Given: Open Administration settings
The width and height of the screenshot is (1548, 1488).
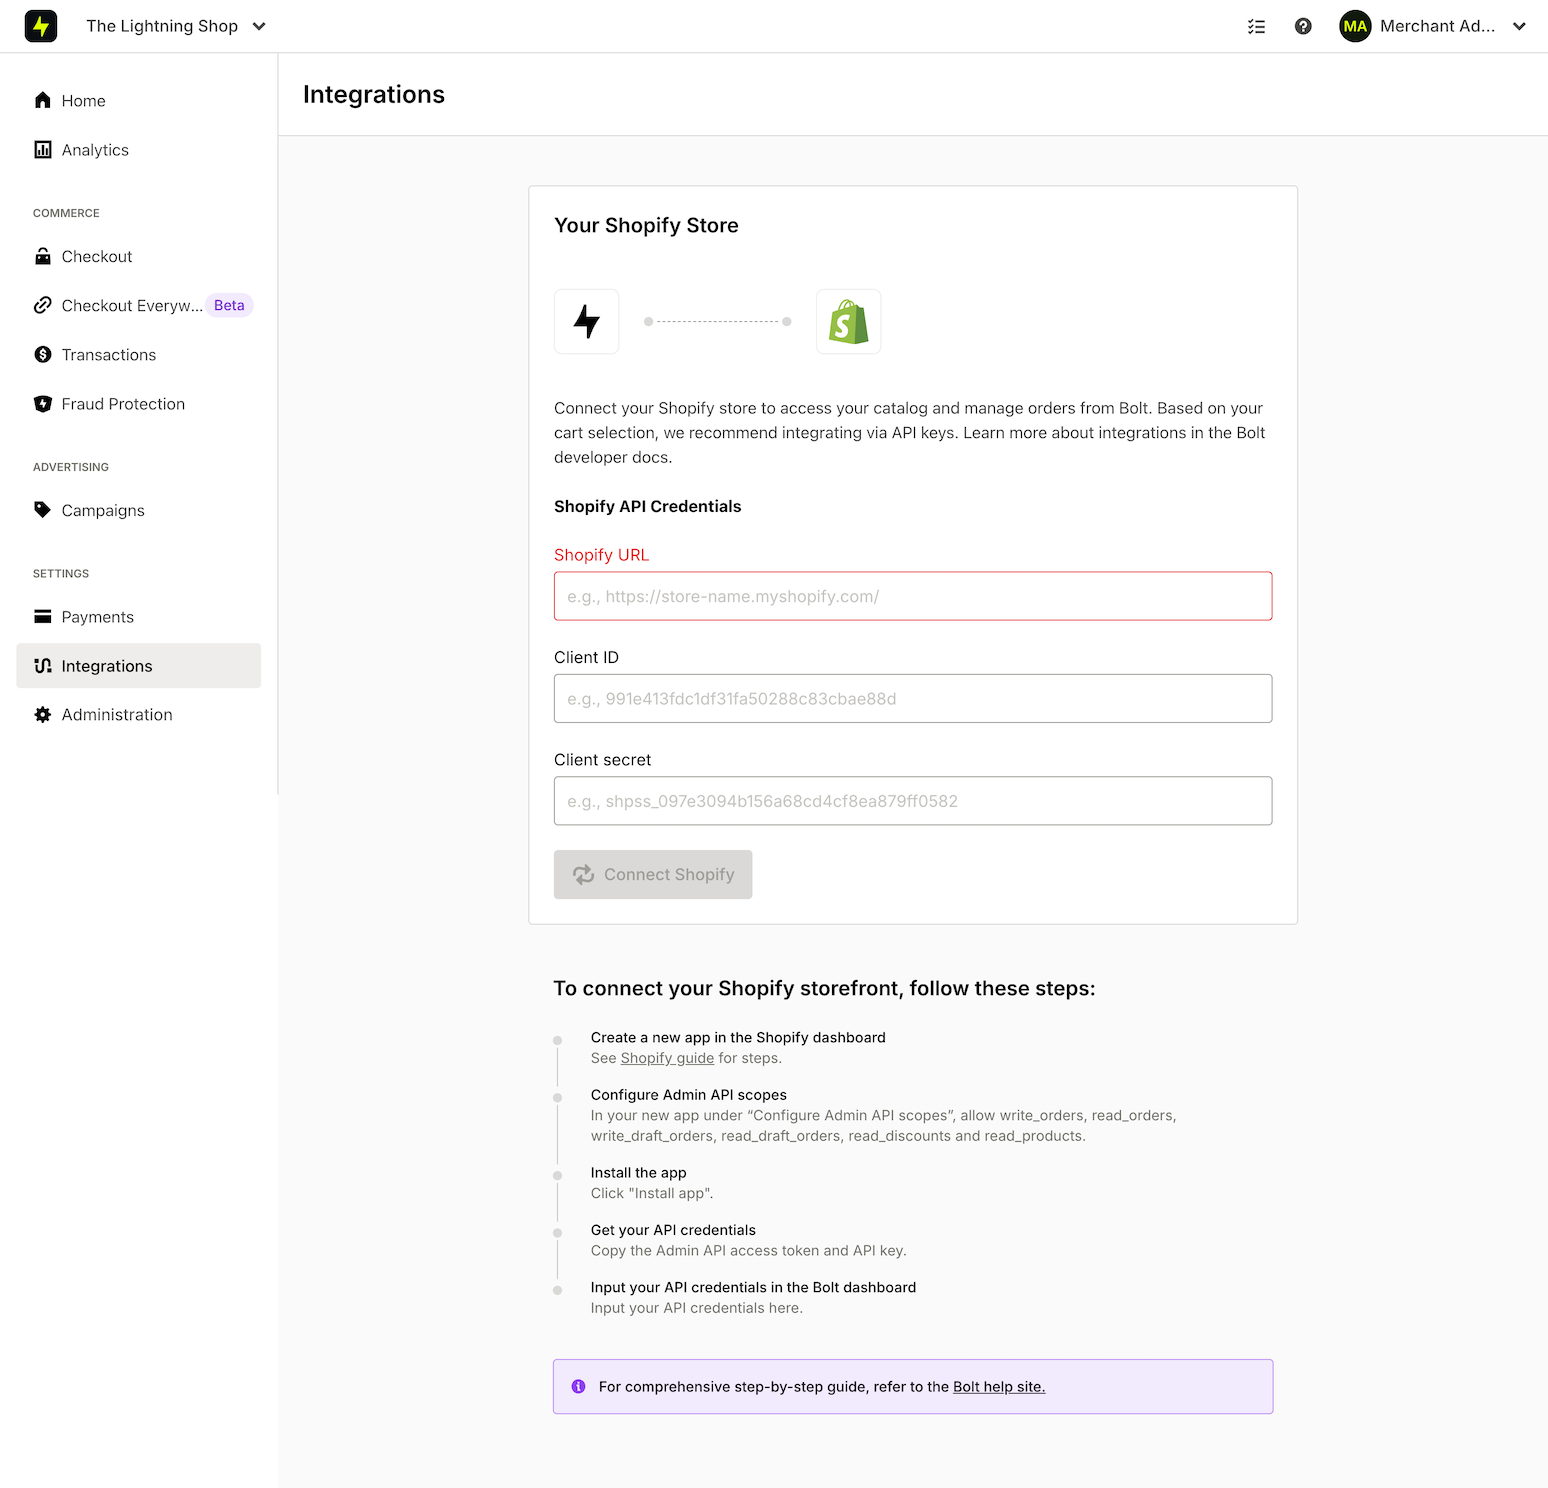Looking at the screenshot, I should (x=139, y=715).
